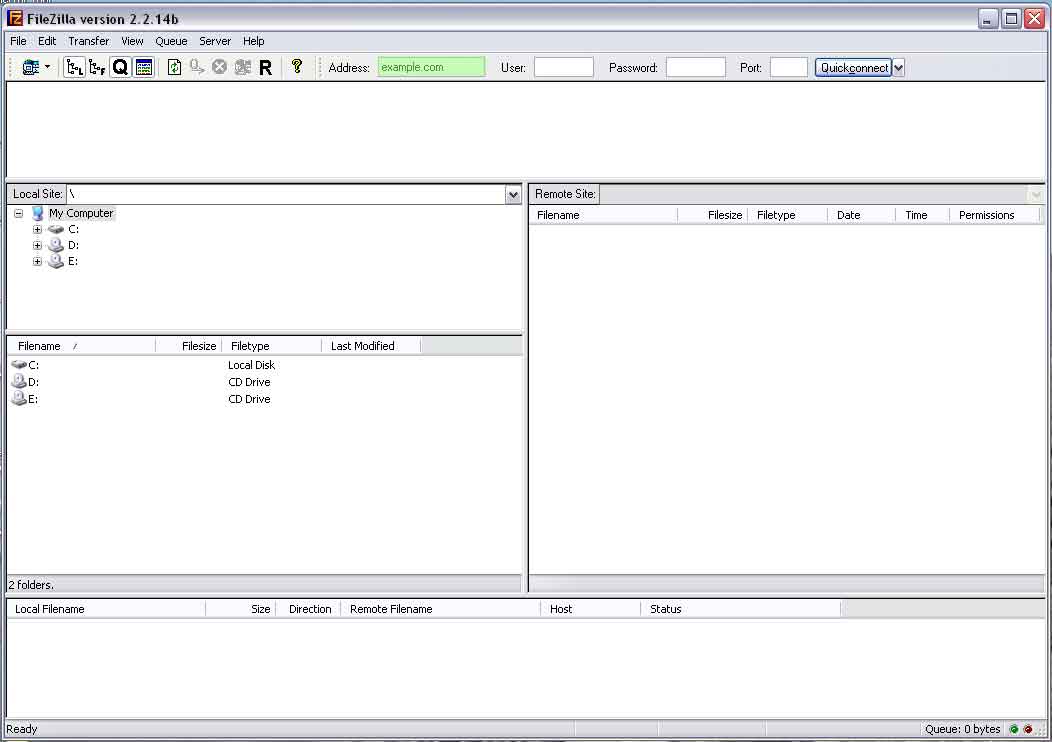Open the Local Site path dropdown
The width and height of the screenshot is (1052, 742).
[x=513, y=195]
